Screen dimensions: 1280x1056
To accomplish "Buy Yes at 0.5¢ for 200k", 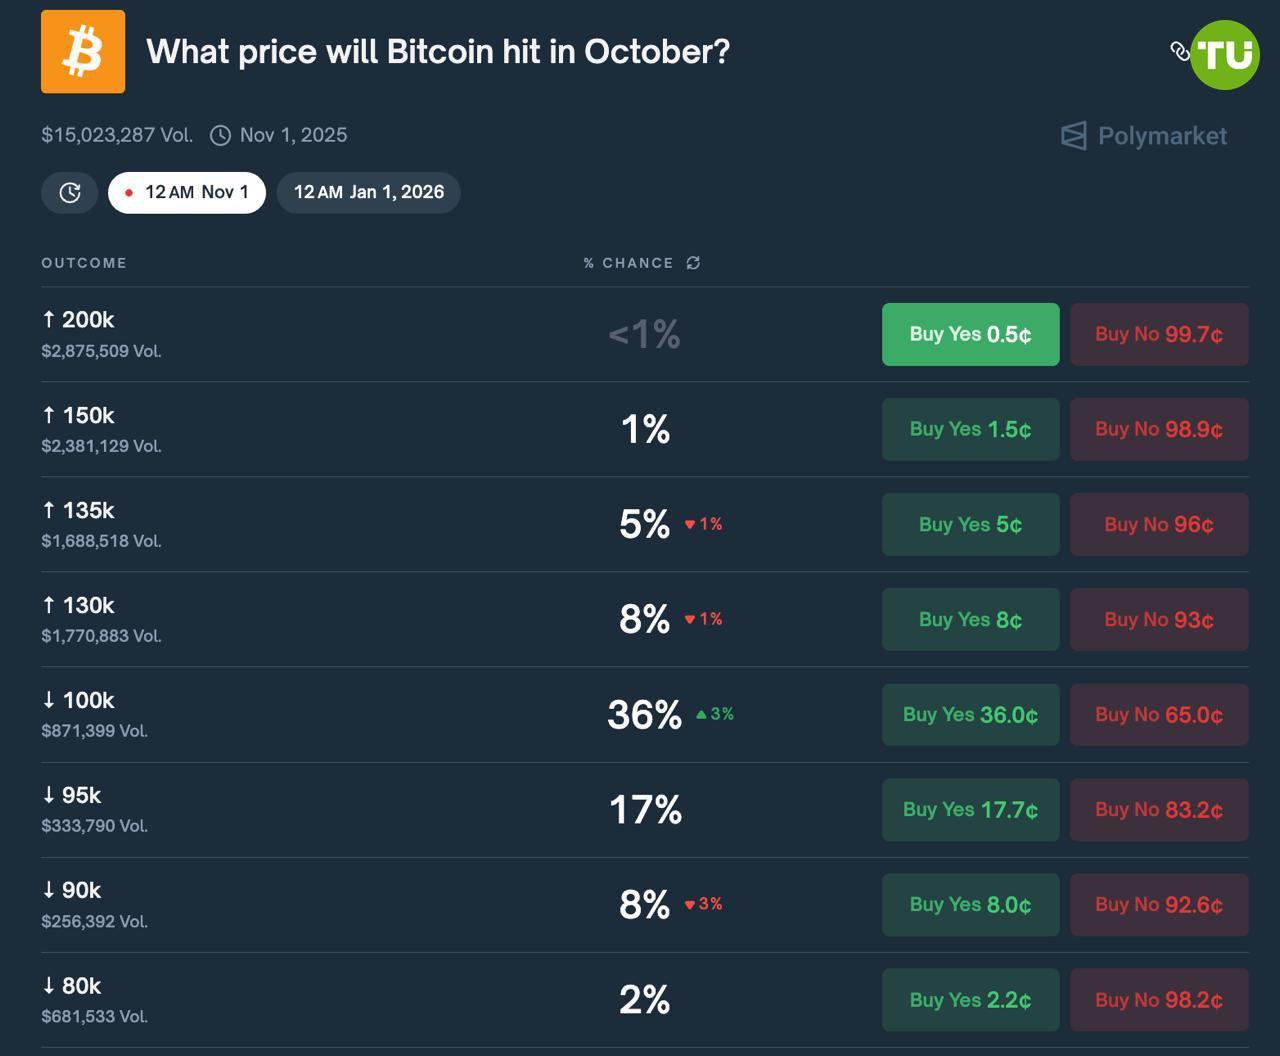I will (x=970, y=334).
